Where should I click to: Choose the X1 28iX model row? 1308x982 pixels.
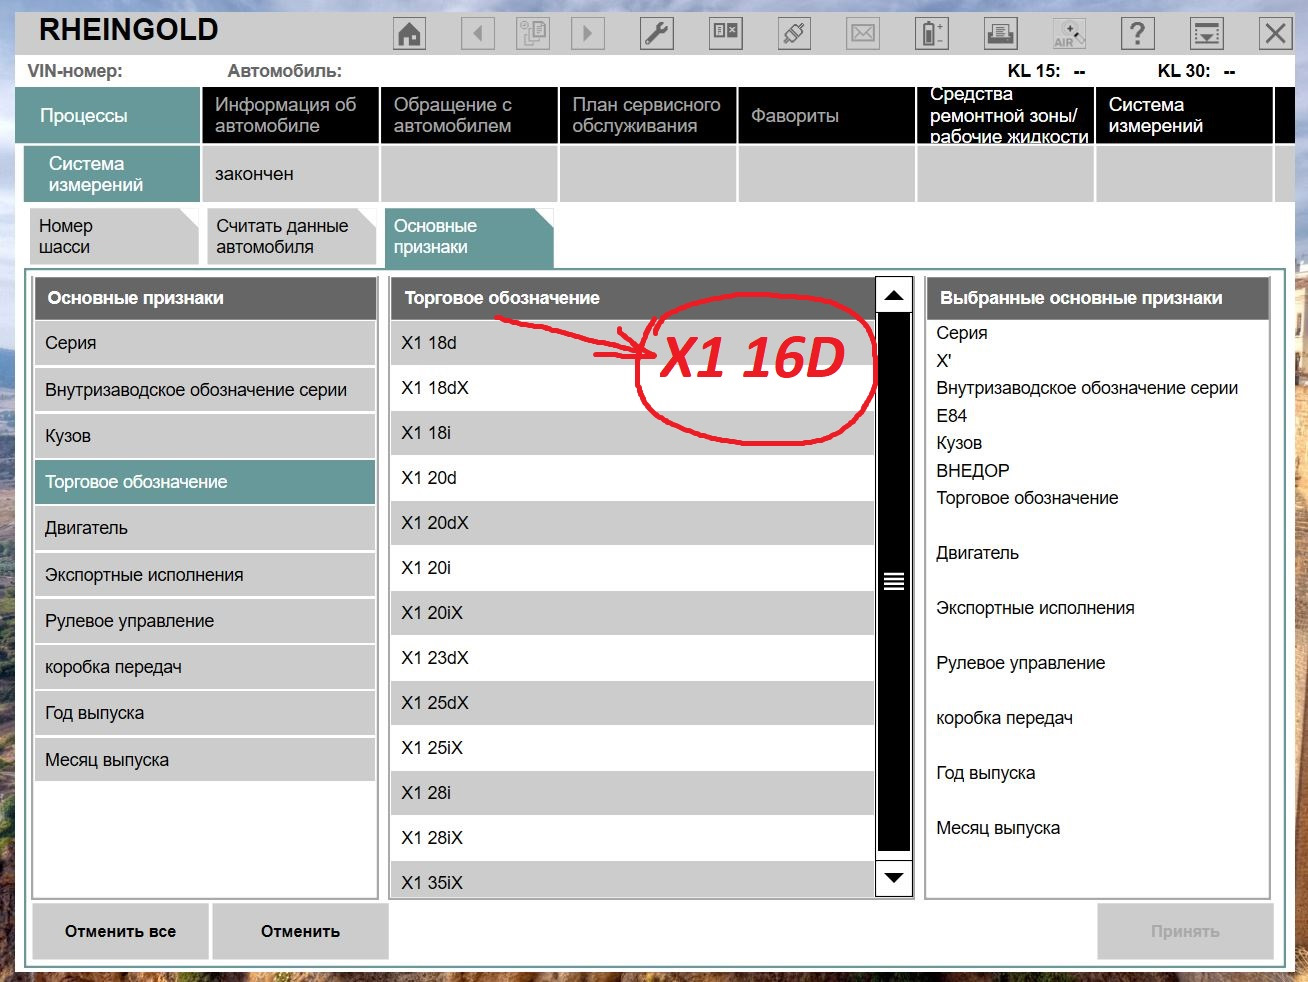[x=633, y=838]
